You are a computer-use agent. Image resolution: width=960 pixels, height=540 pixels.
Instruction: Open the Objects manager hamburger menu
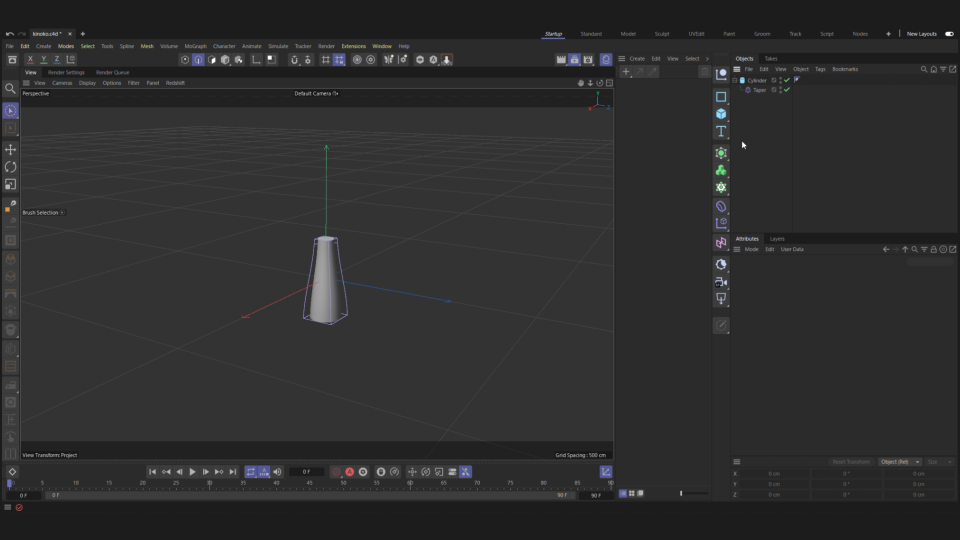point(737,69)
